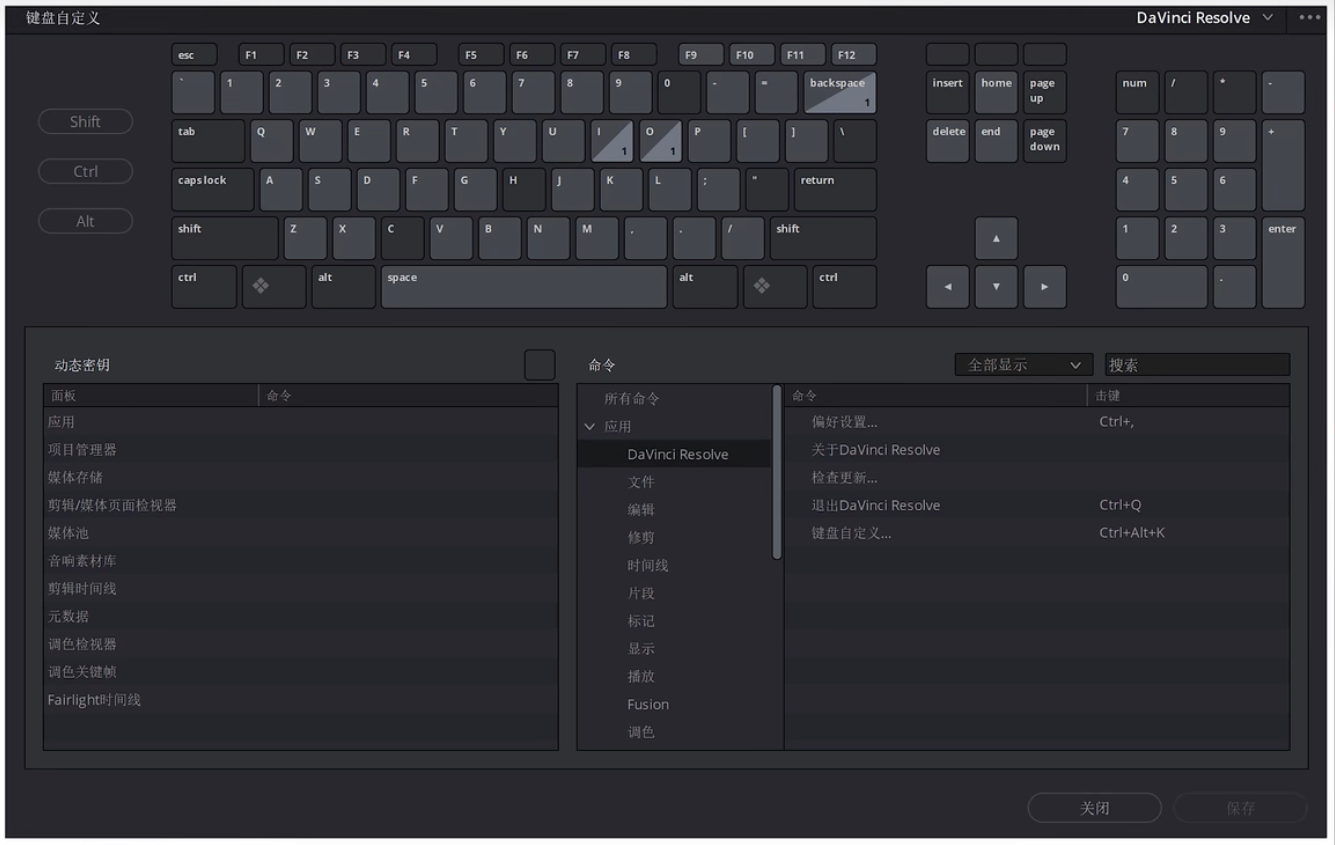Click the page down key

[1045, 141]
